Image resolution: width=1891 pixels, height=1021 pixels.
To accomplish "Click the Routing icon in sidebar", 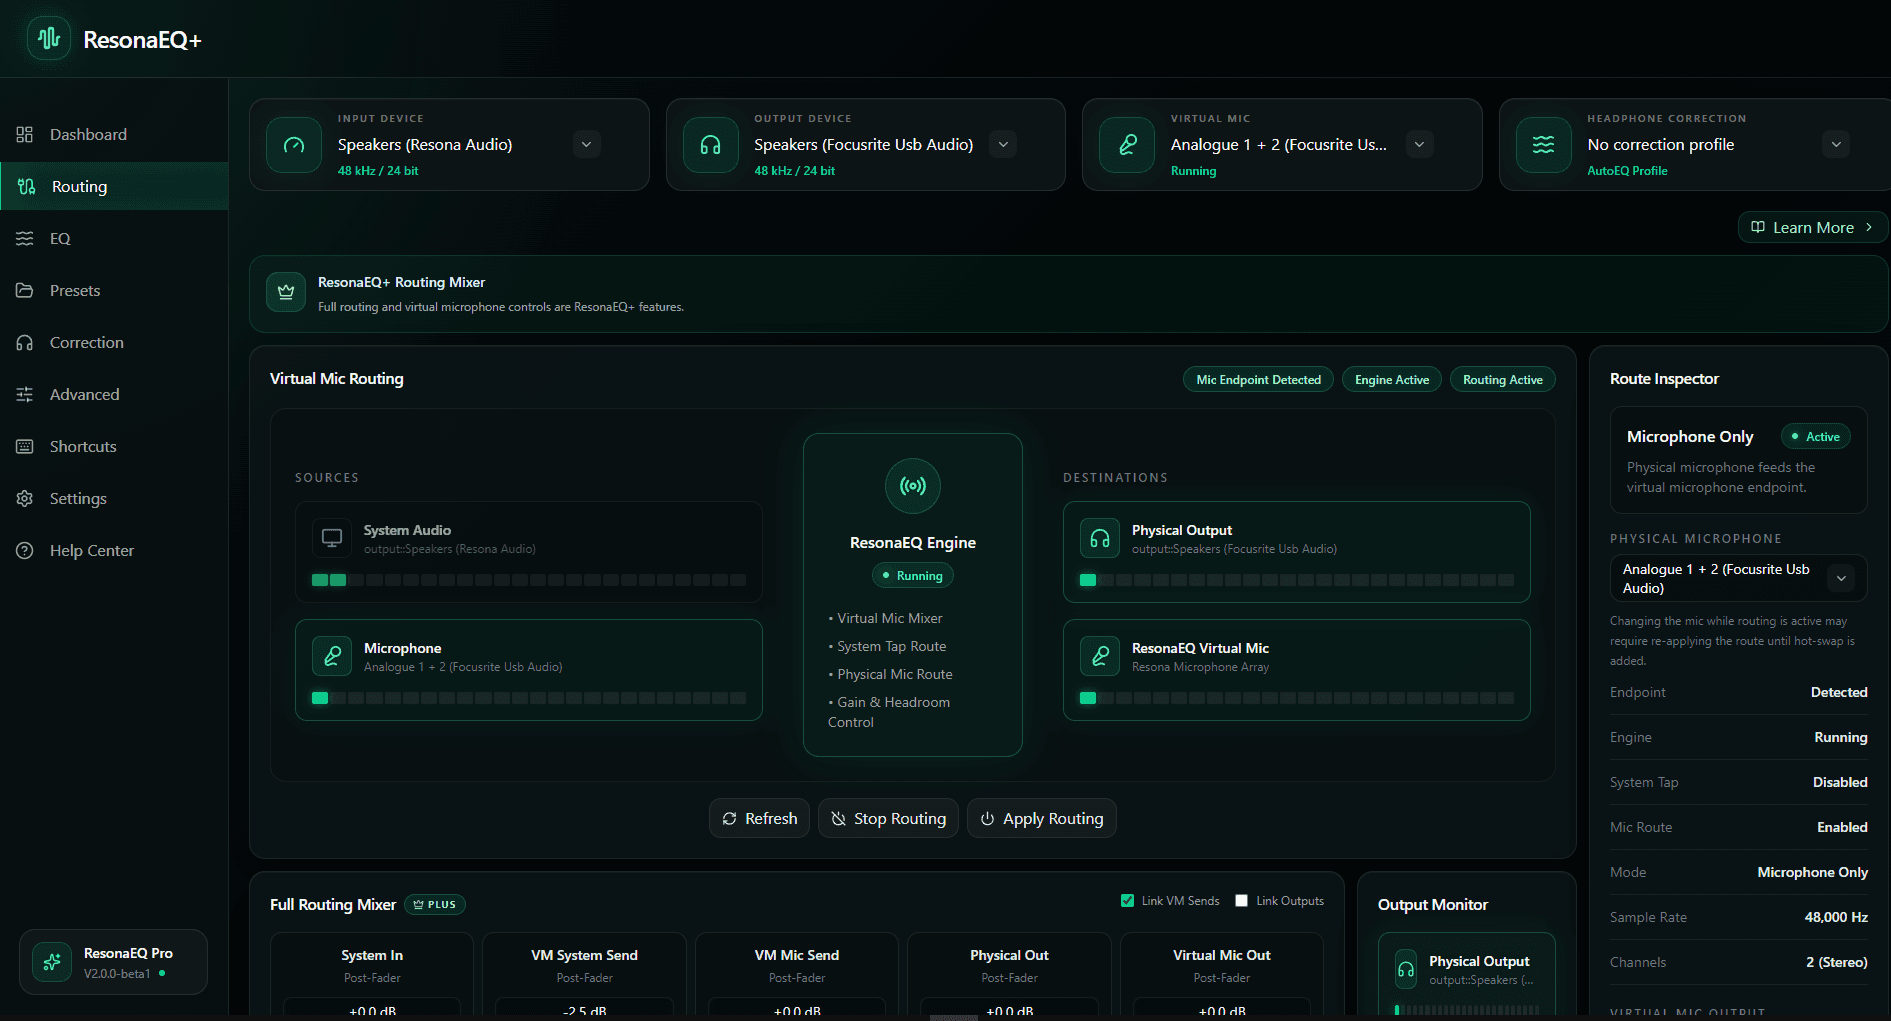I will [27, 186].
